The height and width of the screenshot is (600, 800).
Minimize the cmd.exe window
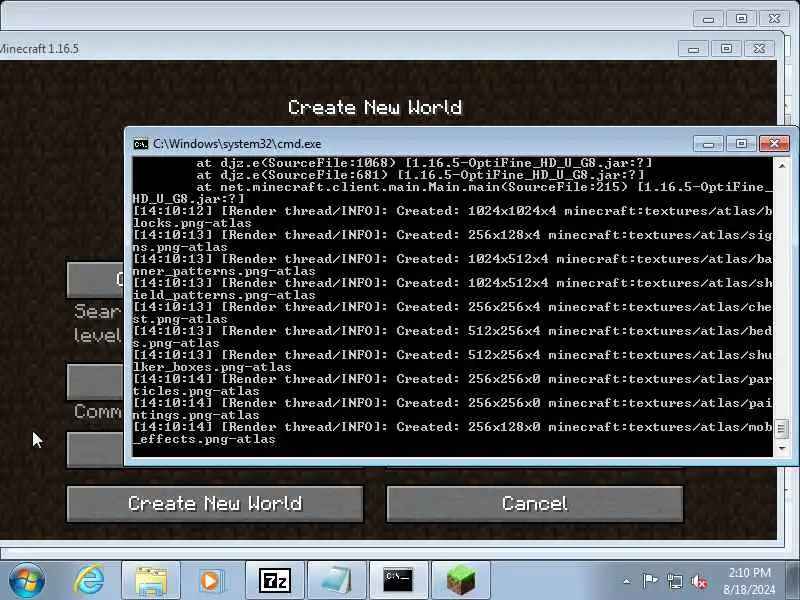708,144
